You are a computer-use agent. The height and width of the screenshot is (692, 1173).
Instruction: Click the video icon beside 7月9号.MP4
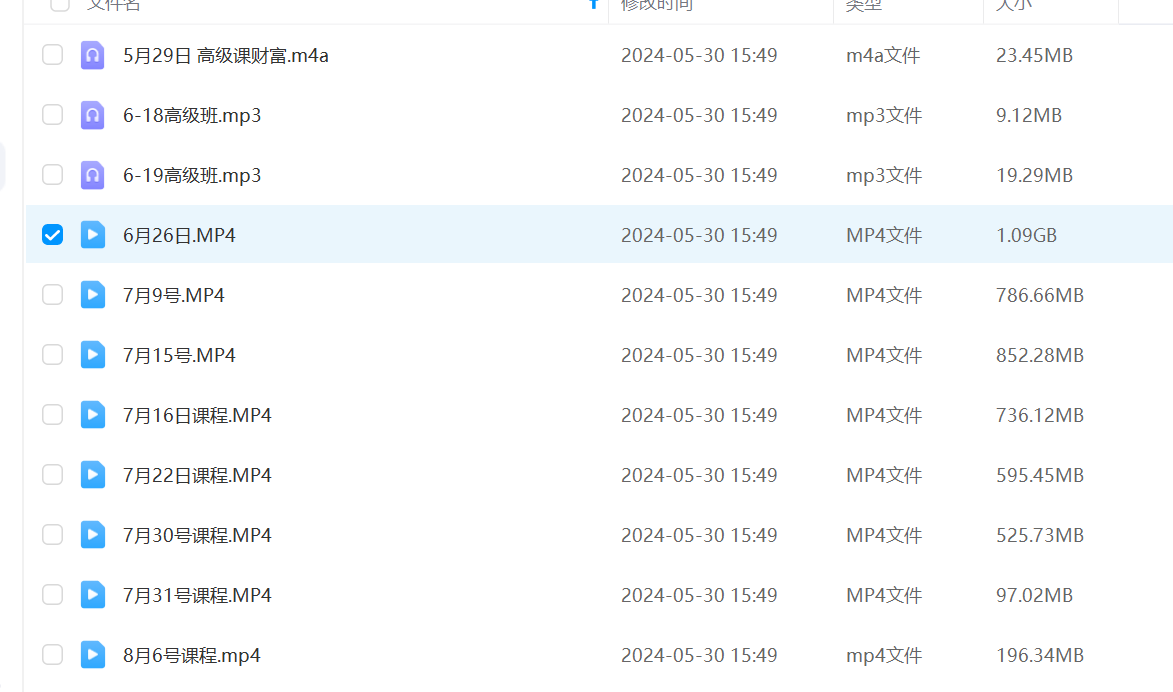click(x=93, y=295)
